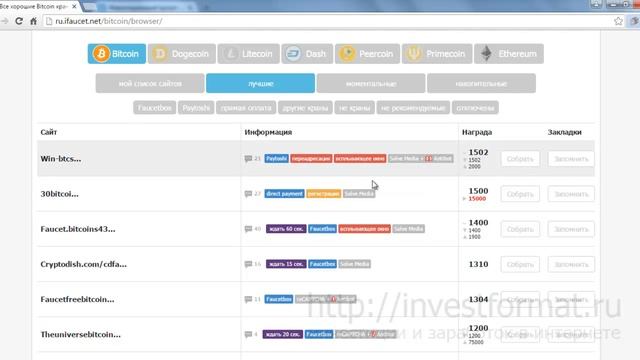Screen dimensions: 640x360
Task: Open comments icon for 30bitcoi row
Action: coord(248,193)
